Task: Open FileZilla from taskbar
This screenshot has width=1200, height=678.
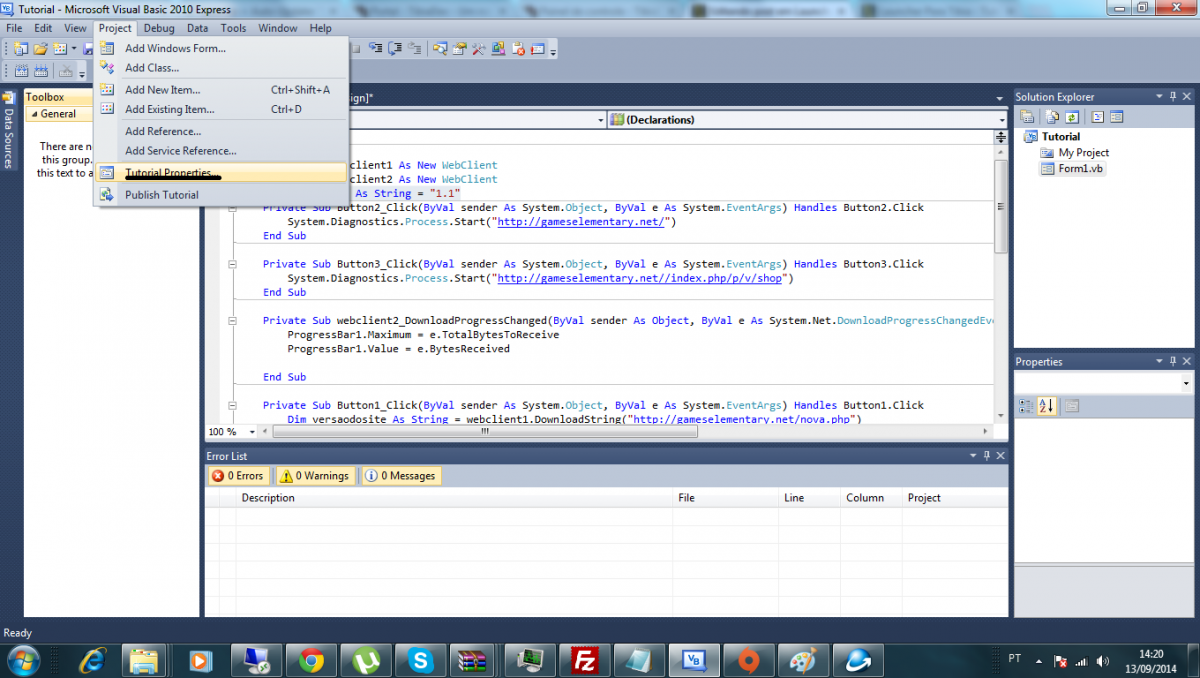Action: click(584, 660)
